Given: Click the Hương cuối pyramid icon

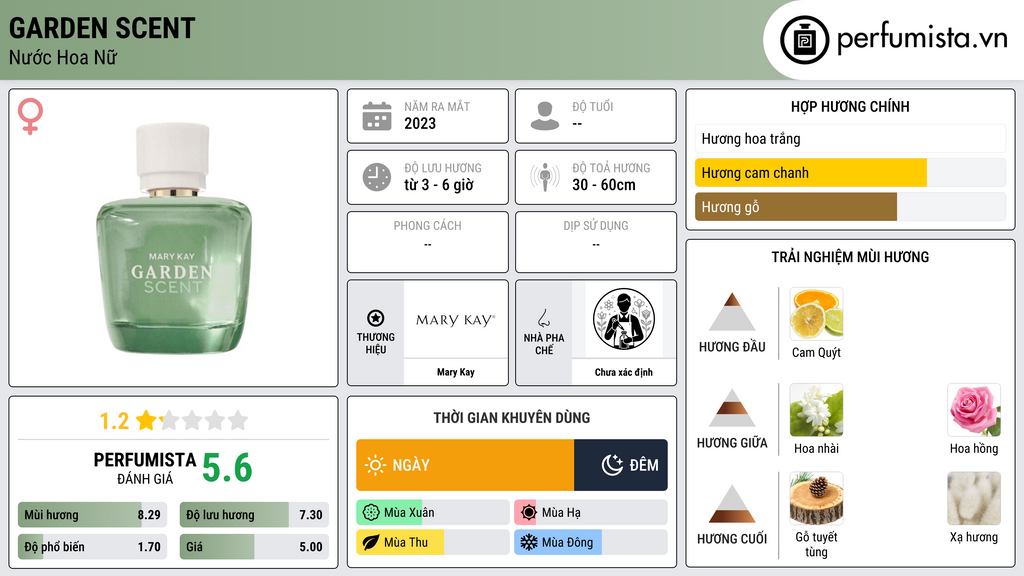Looking at the screenshot, I should (x=732, y=504).
